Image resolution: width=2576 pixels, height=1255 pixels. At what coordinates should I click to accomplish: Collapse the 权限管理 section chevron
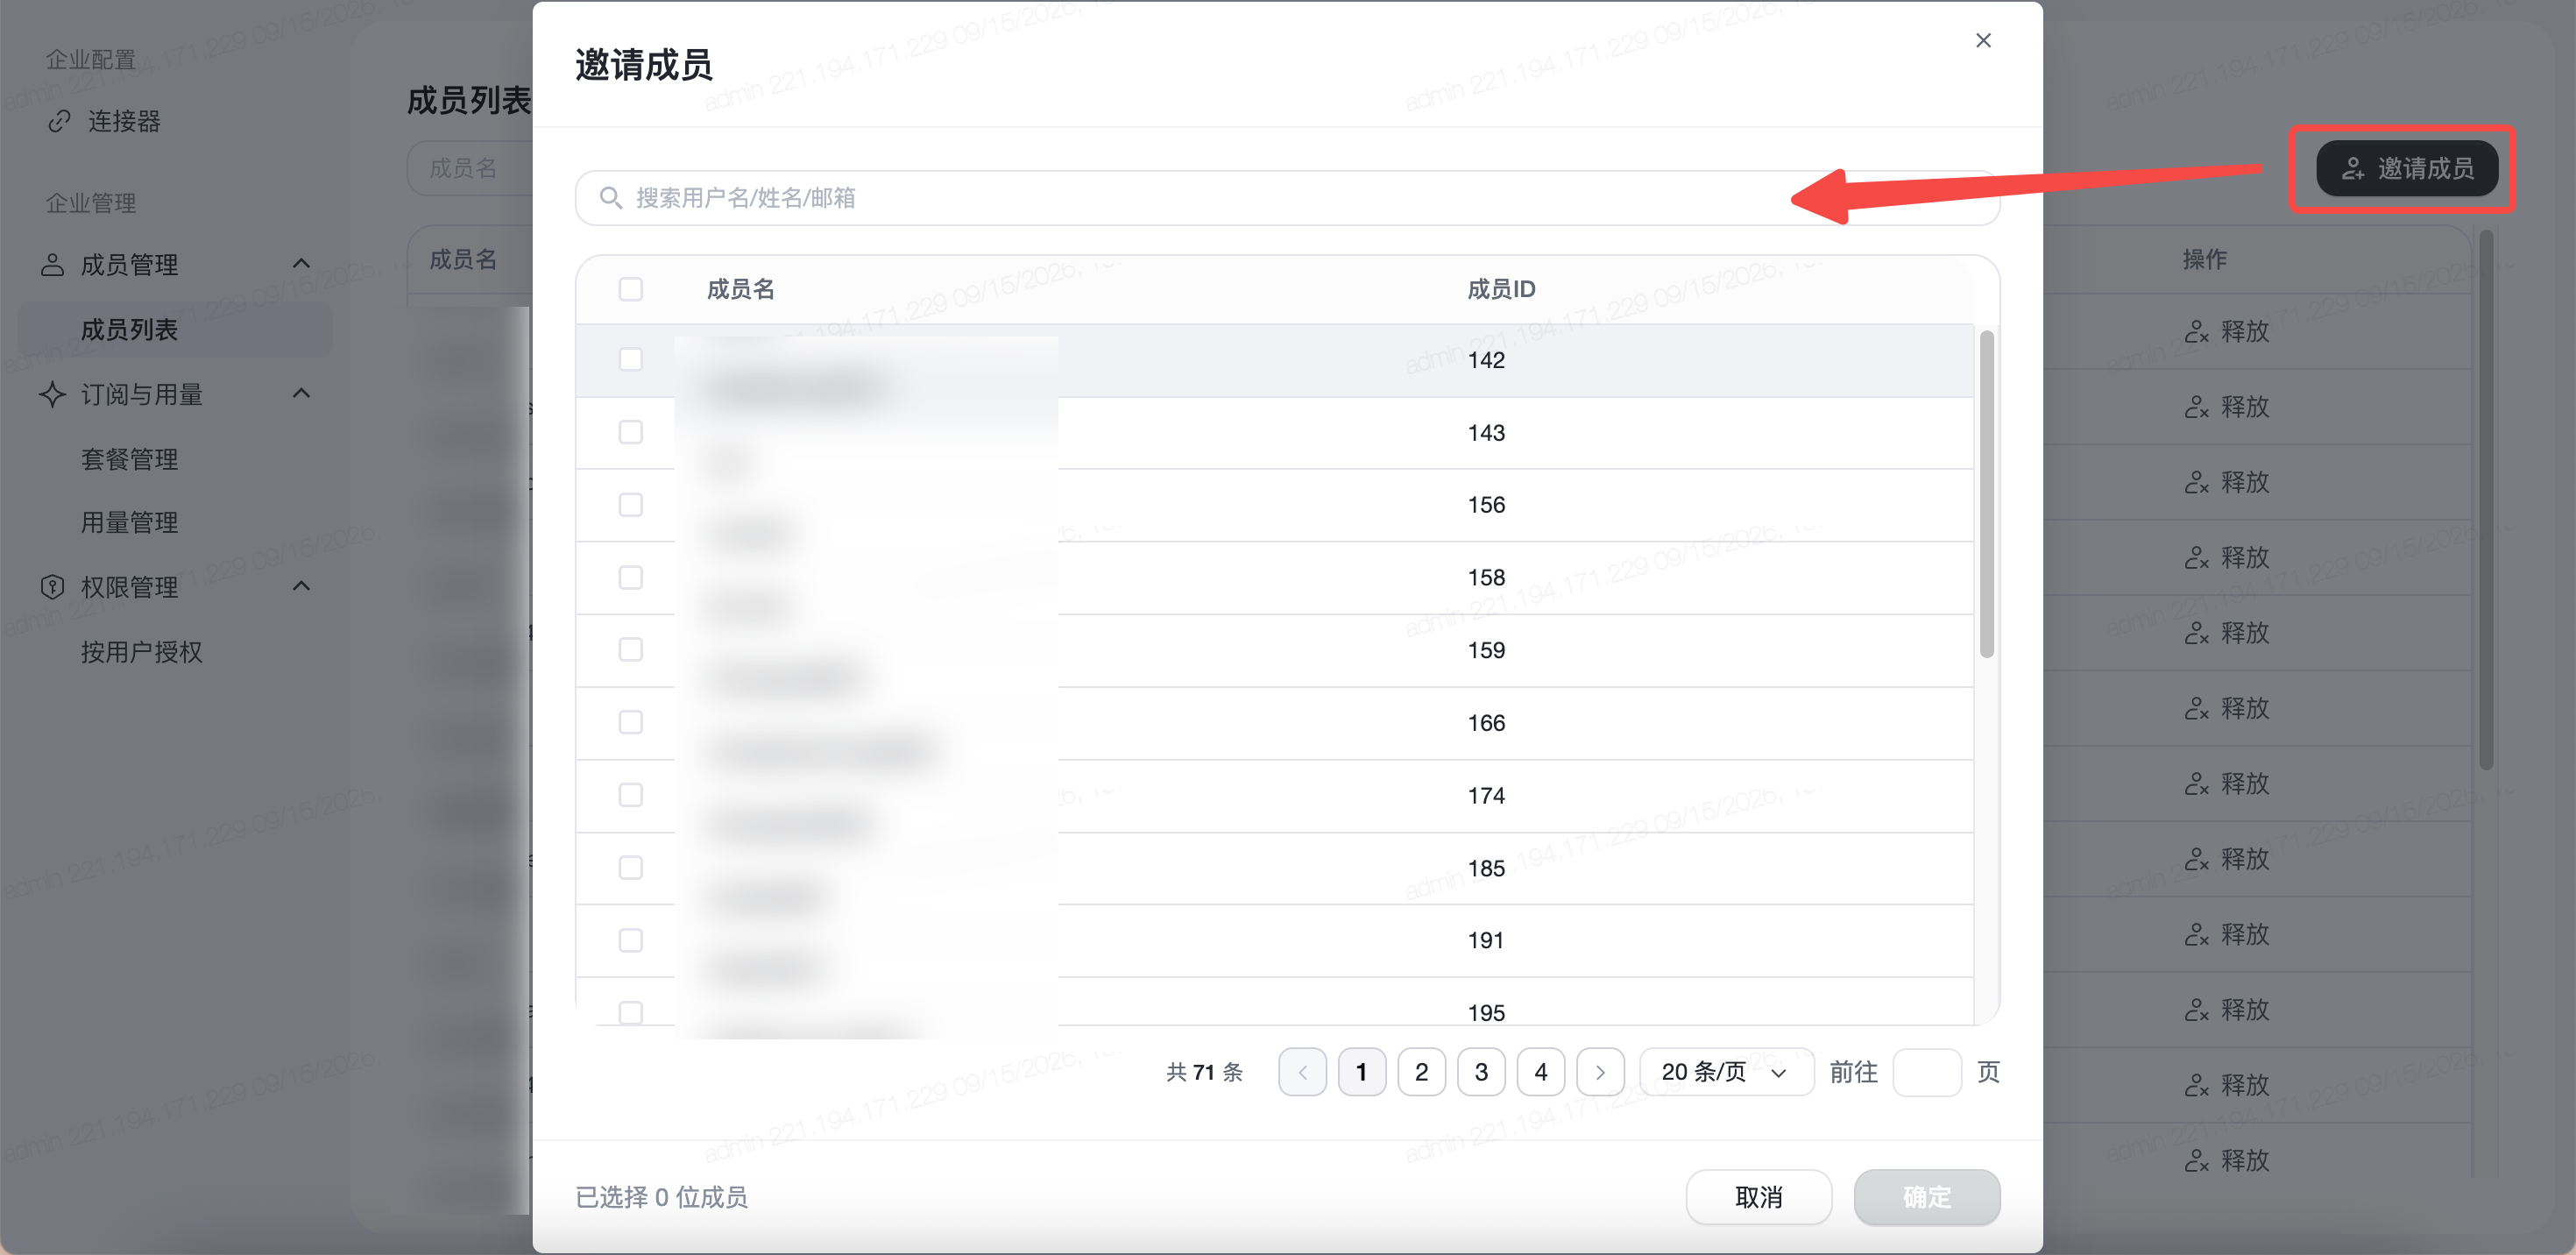(x=301, y=586)
